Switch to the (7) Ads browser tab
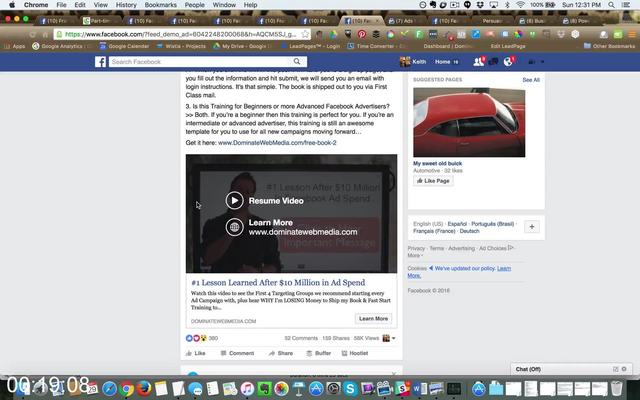Viewport: 640px width, 400px height. tap(404, 20)
